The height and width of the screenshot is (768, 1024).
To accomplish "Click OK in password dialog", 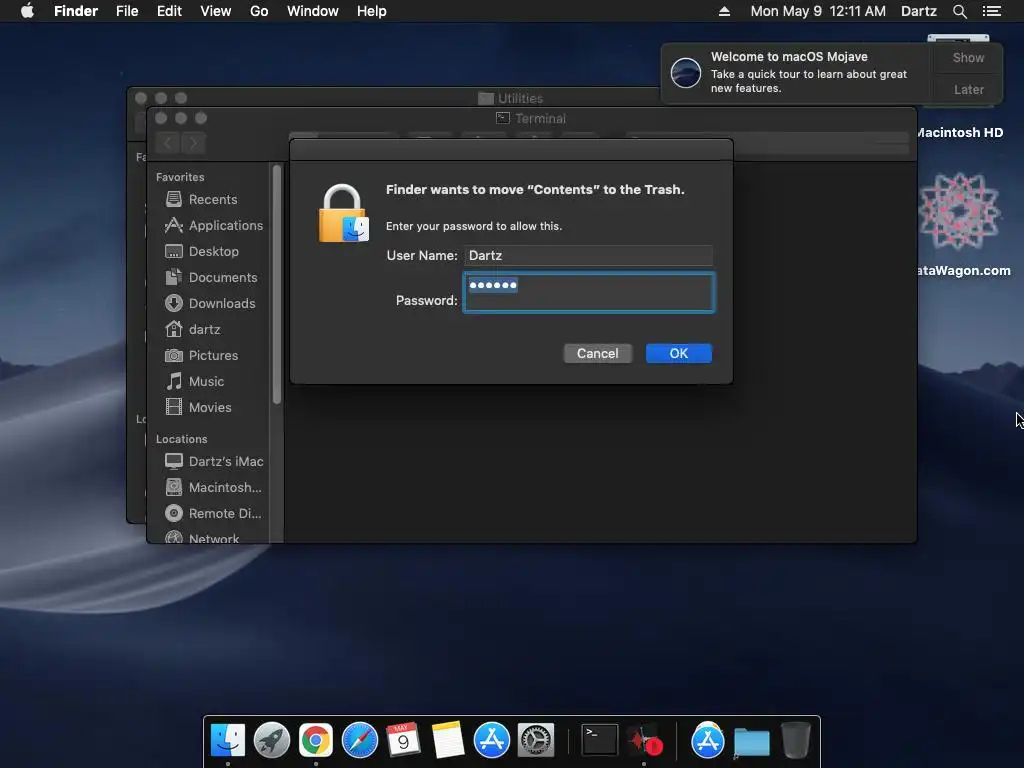I will pyautogui.click(x=679, y=353).
